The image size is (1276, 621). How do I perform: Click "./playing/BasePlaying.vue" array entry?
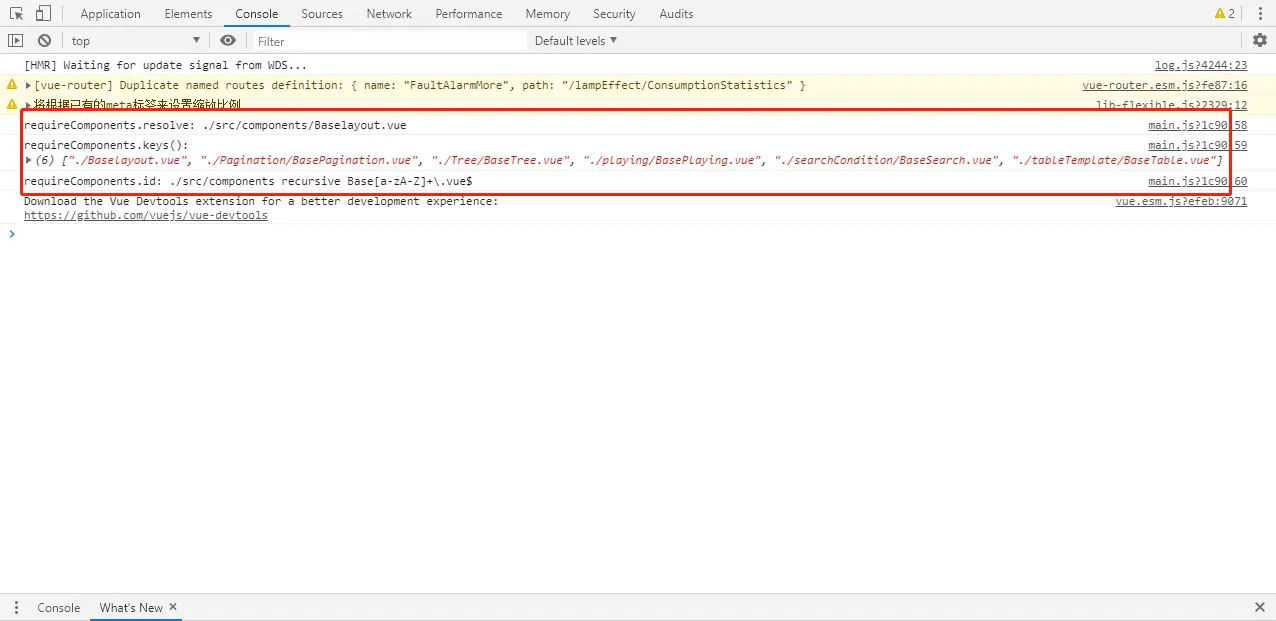pos(673,160)
